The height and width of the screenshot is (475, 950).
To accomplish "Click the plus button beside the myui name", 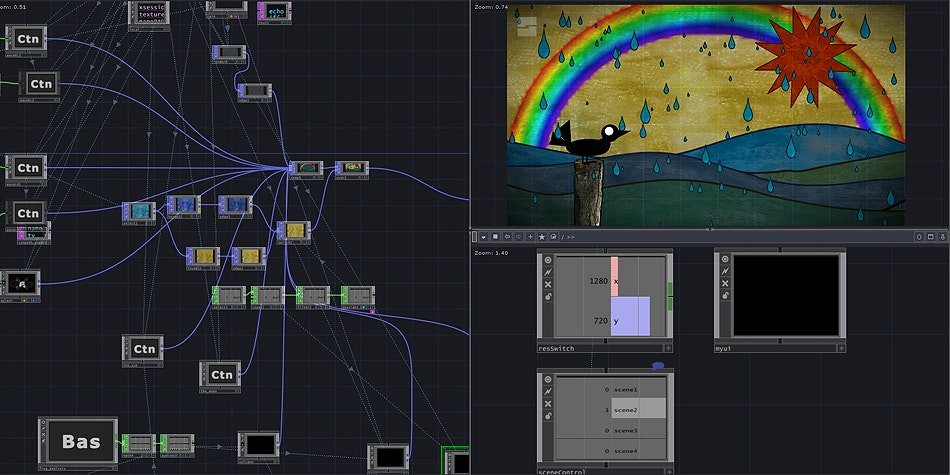I will coord(841,348).
